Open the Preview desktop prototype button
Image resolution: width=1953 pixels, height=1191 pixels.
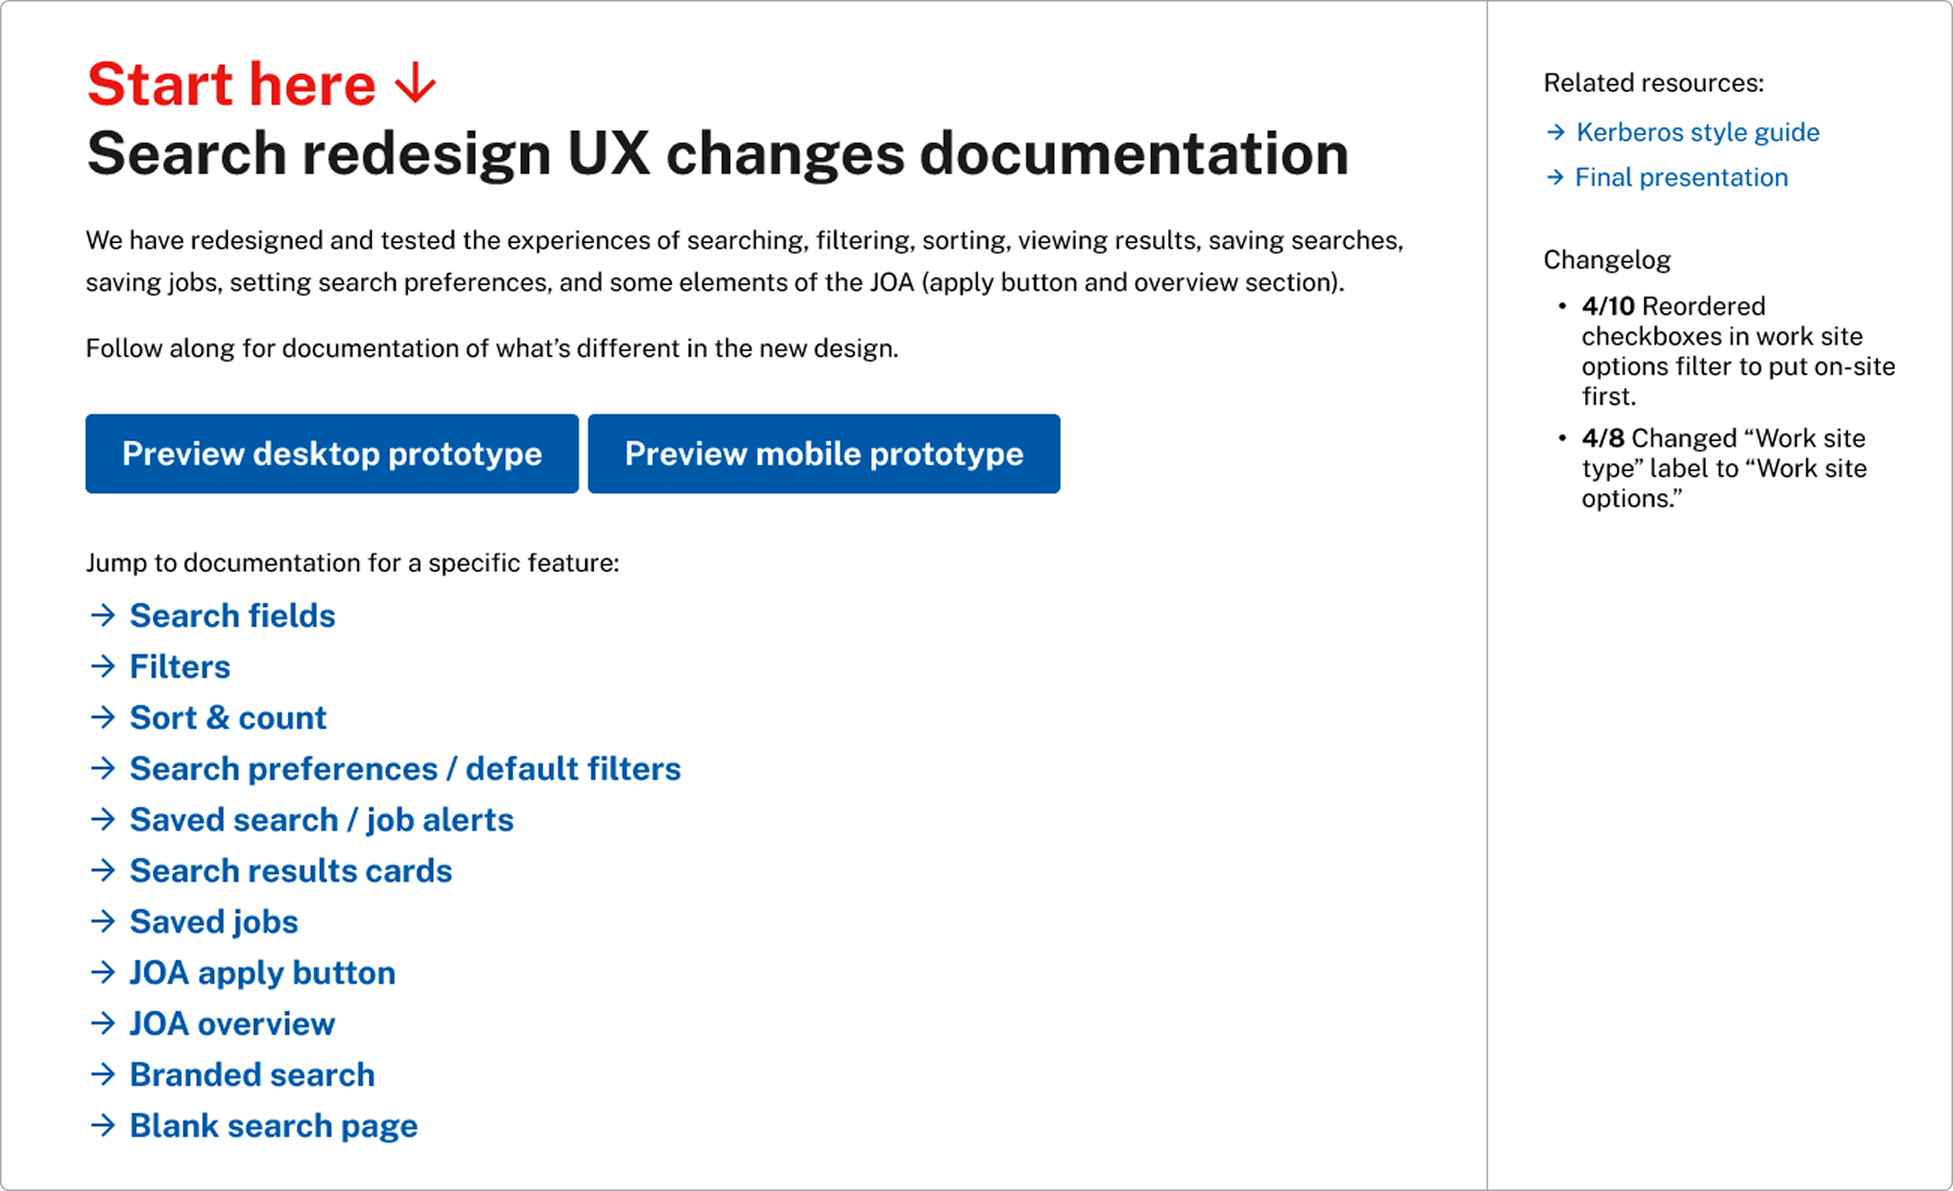click(332, 454)
